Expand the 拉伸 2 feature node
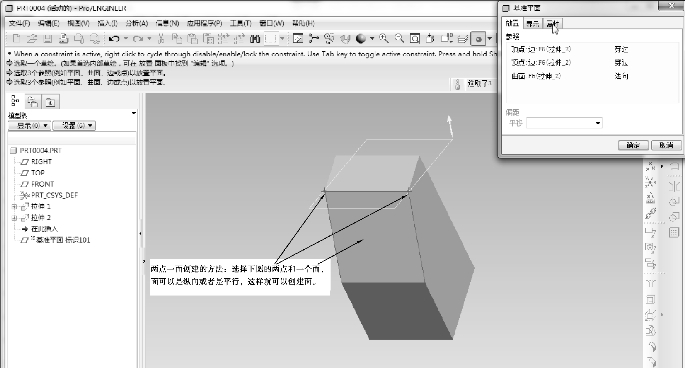The width and height of the screenshot is (685, 368). tap(14, 218)
